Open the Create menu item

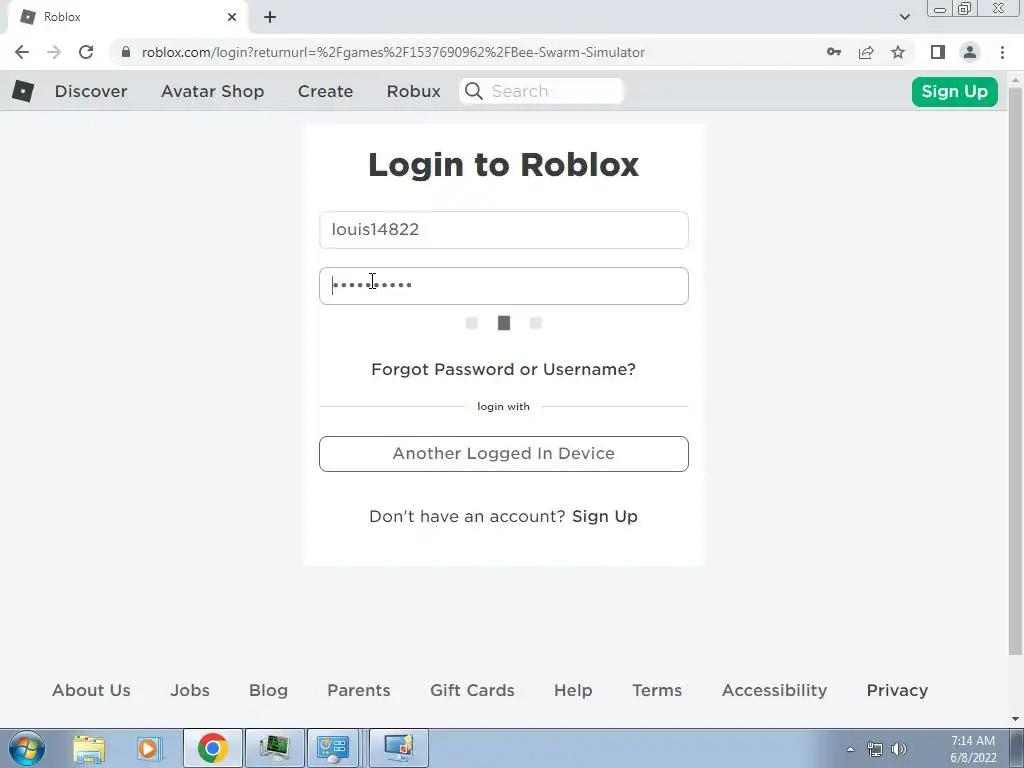pos(325,91)
